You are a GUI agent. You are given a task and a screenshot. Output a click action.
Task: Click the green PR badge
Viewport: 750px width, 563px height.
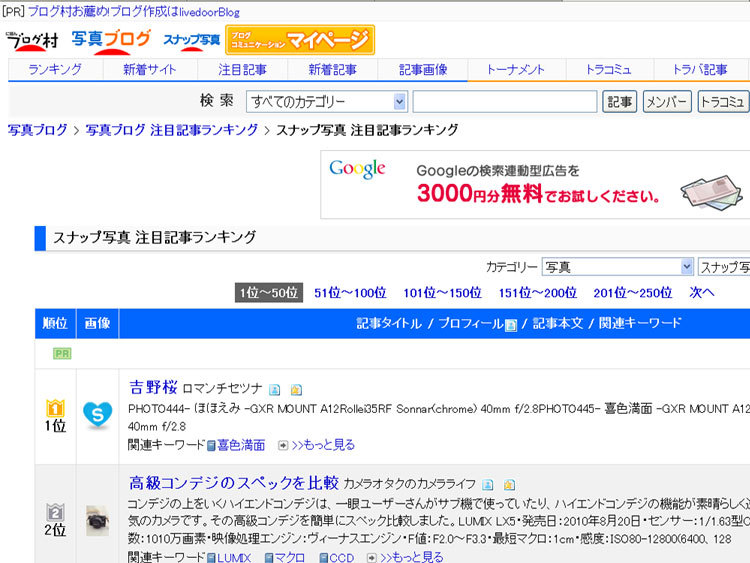point(62,353)
